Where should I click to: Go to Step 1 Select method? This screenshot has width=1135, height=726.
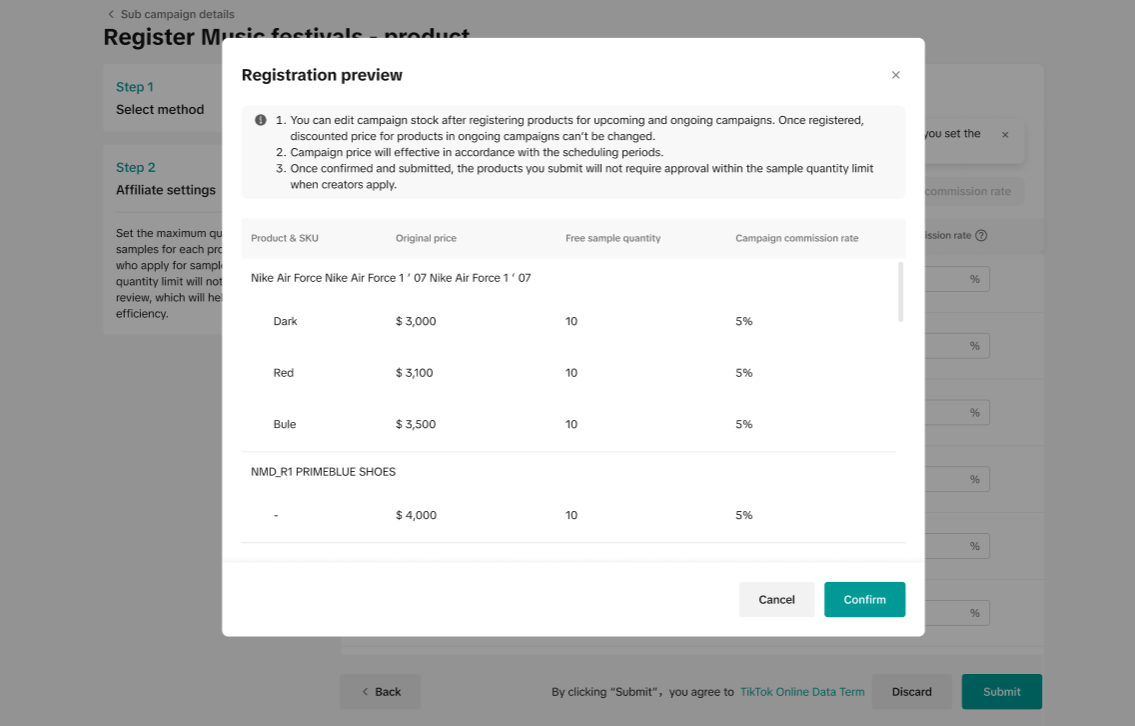[x=160, y=98]
